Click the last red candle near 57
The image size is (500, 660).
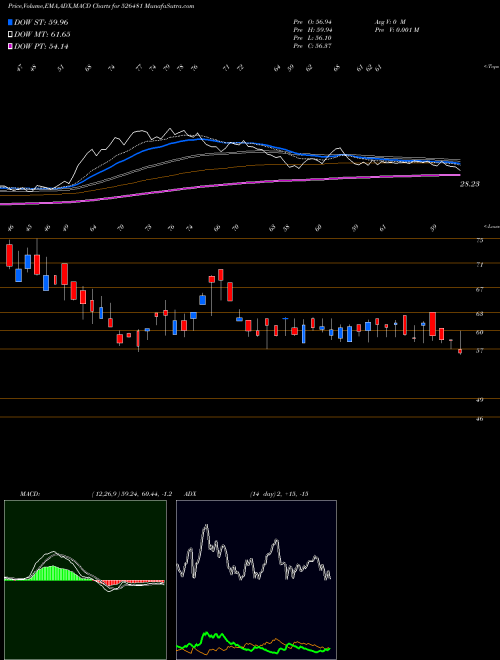pyautogui.click(x=460, y=351)
